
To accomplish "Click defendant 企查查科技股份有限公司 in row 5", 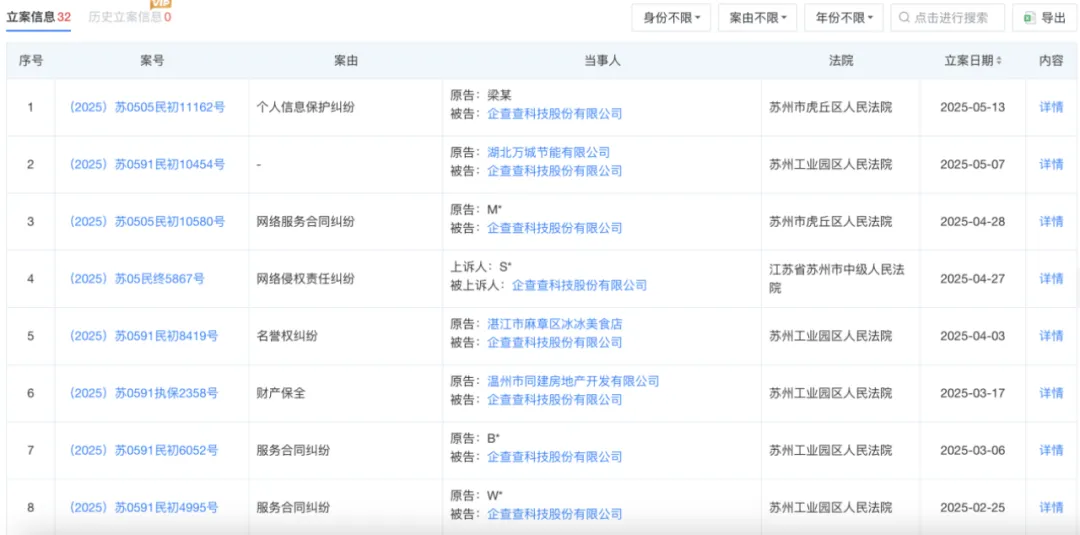I will point(554,342).
